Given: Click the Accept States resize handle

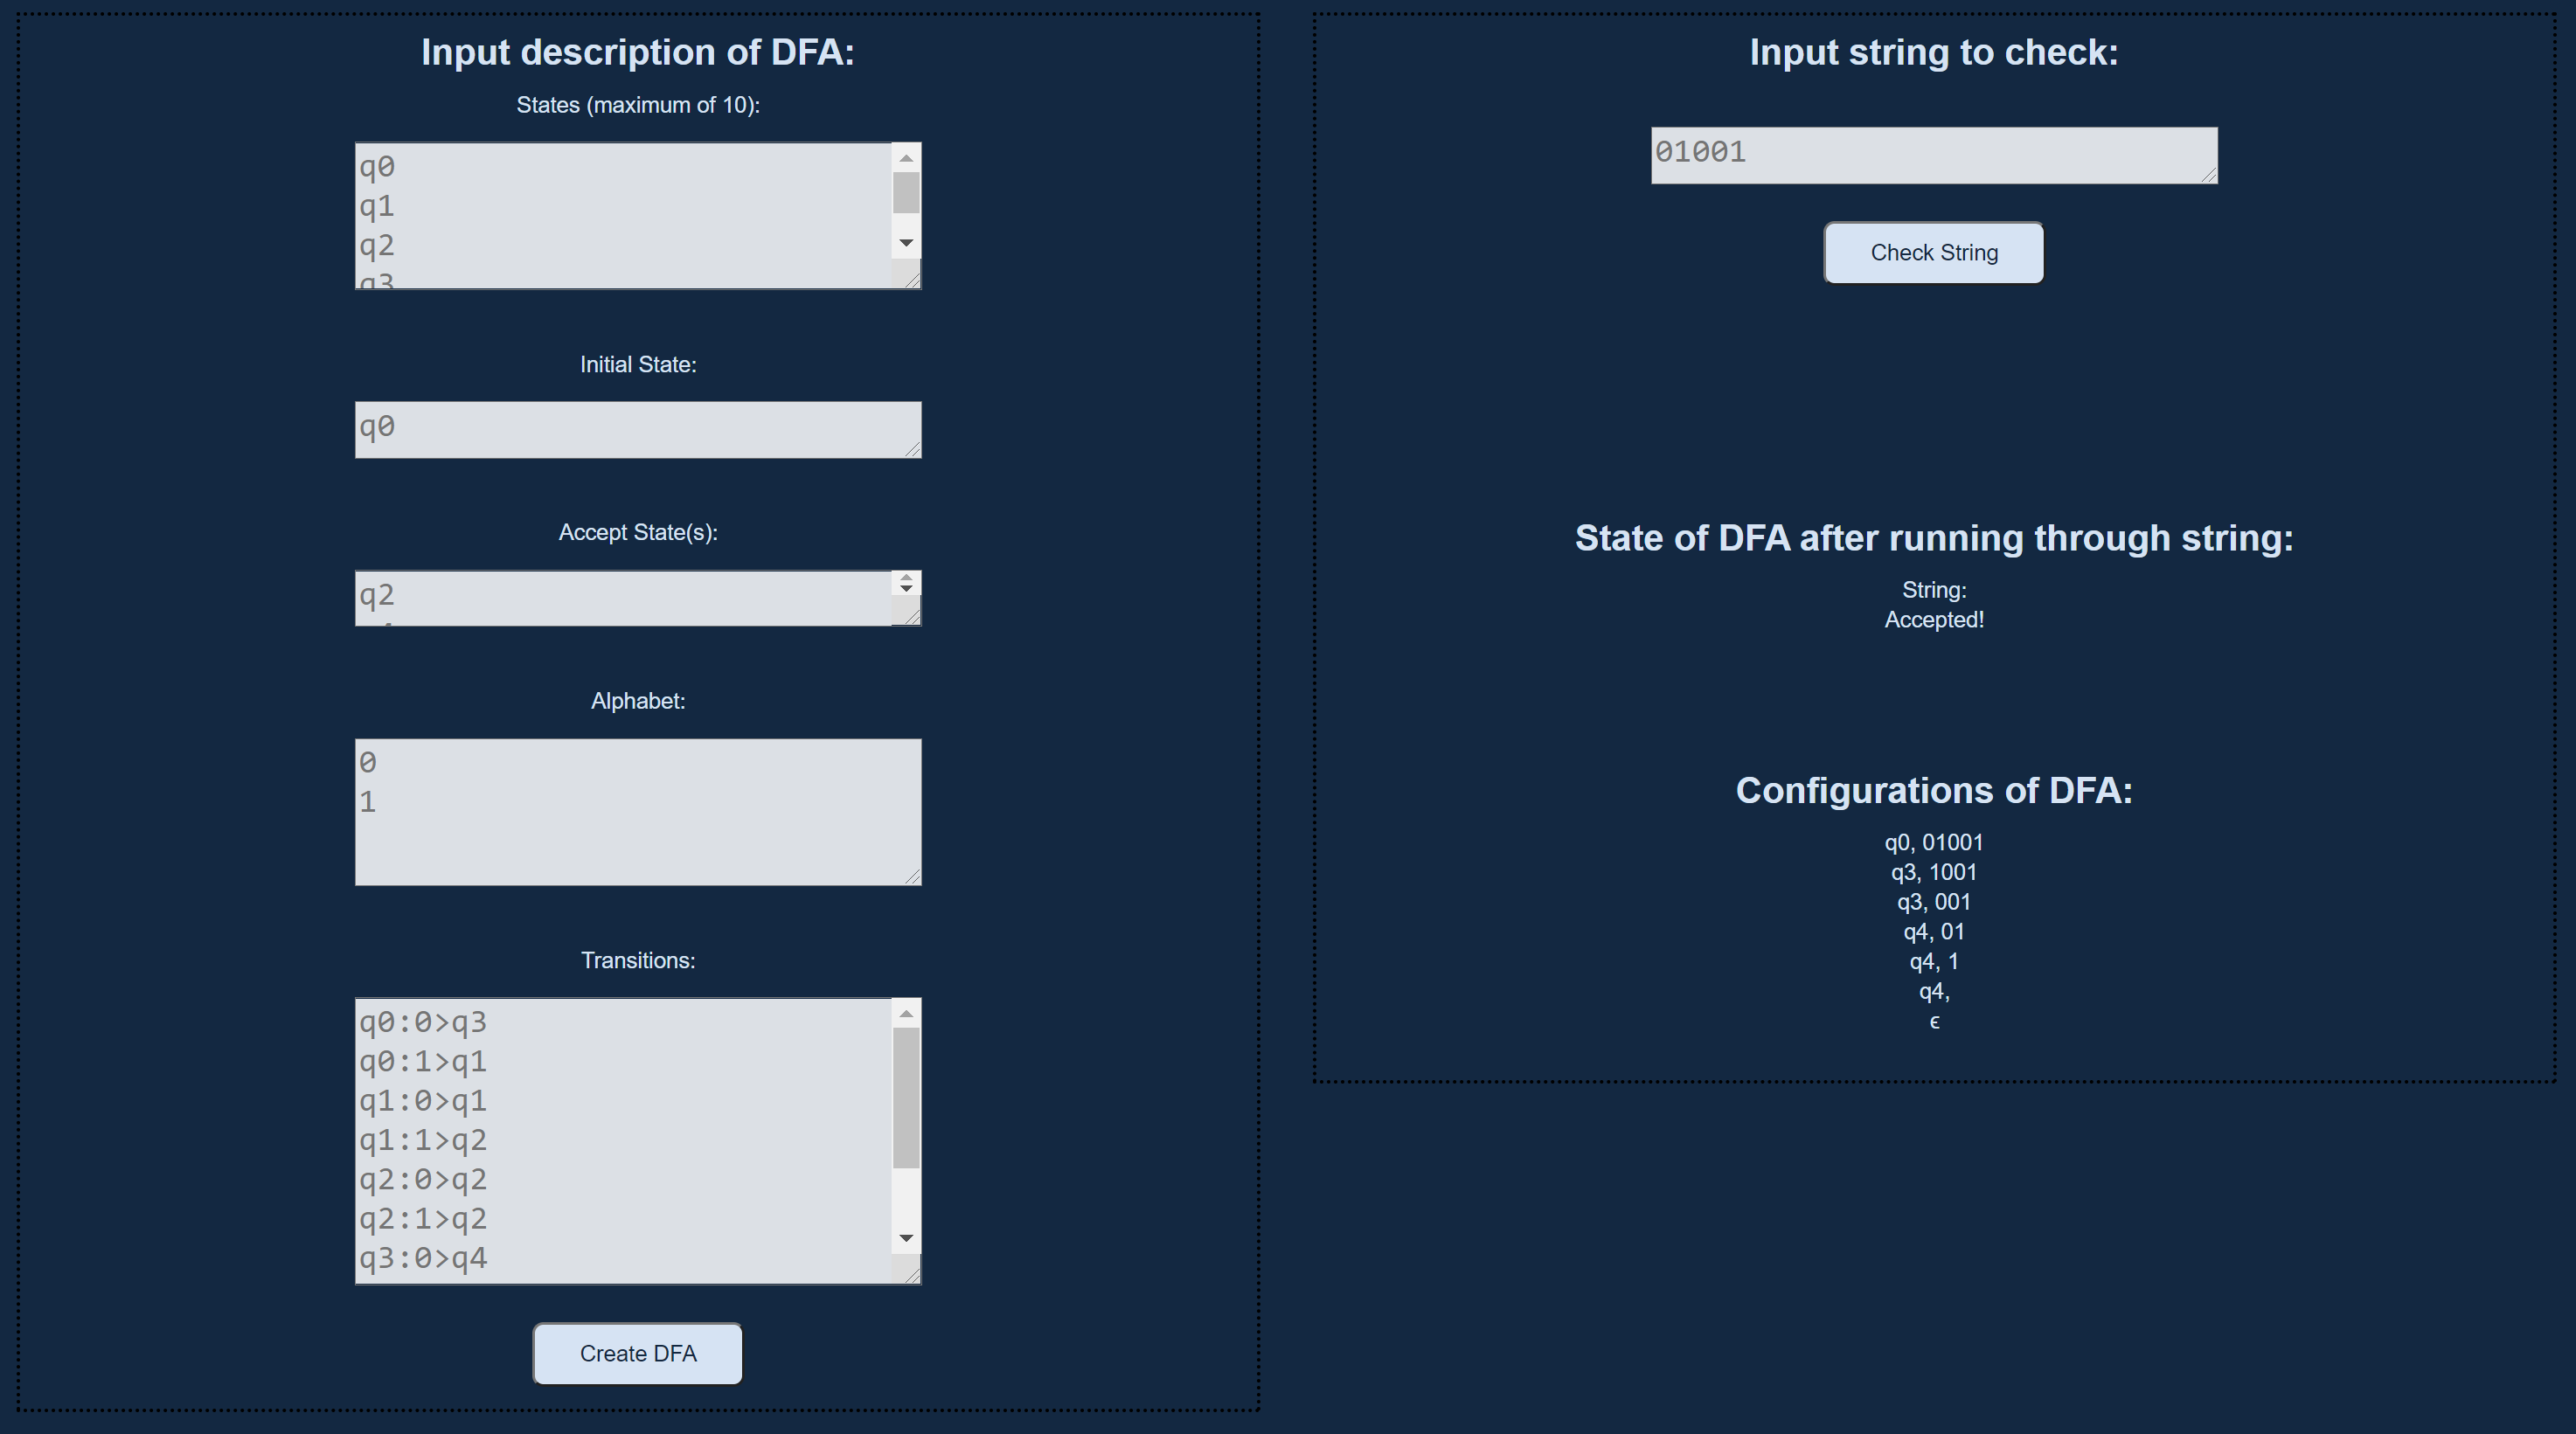Looking at the screenshot, I should pos(911,617).
